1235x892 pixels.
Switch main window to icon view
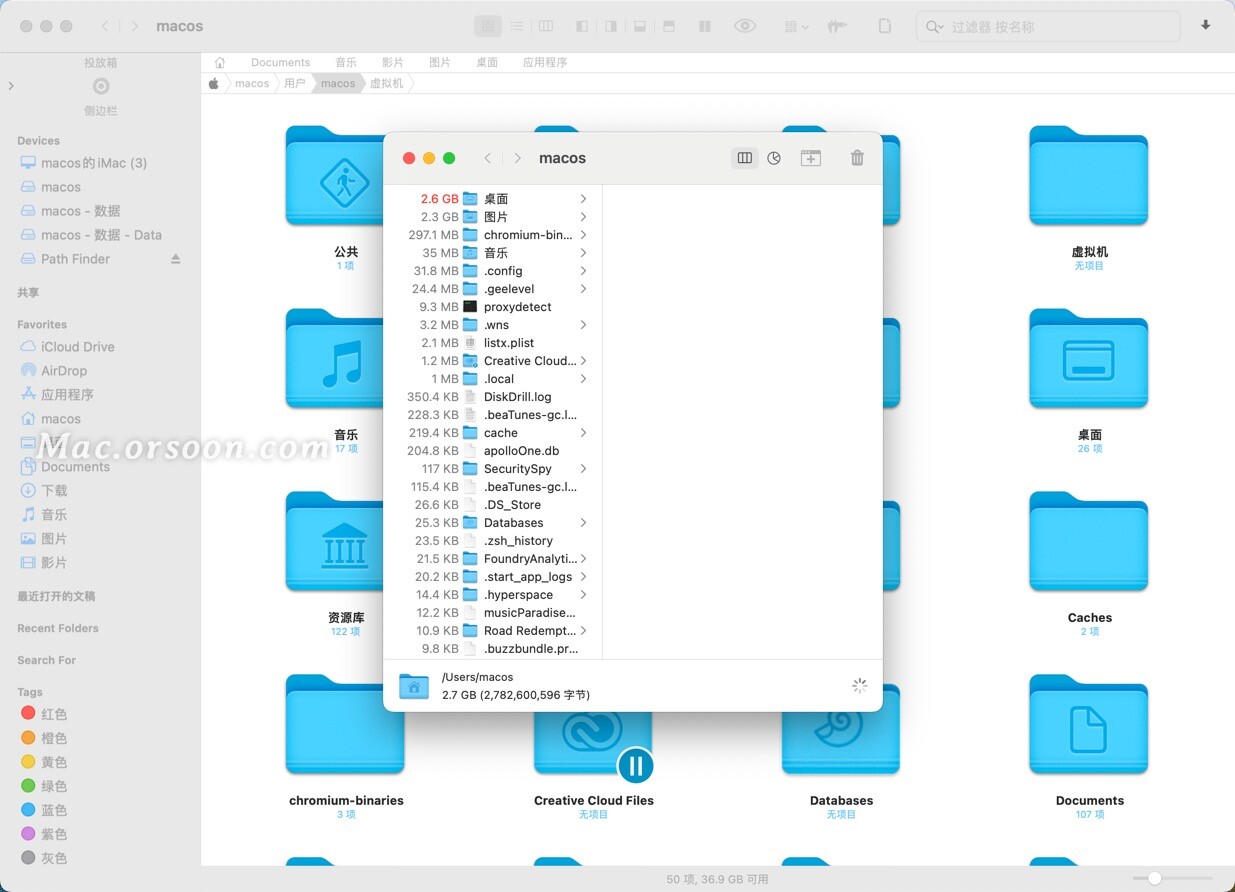[x=488, y=26]
